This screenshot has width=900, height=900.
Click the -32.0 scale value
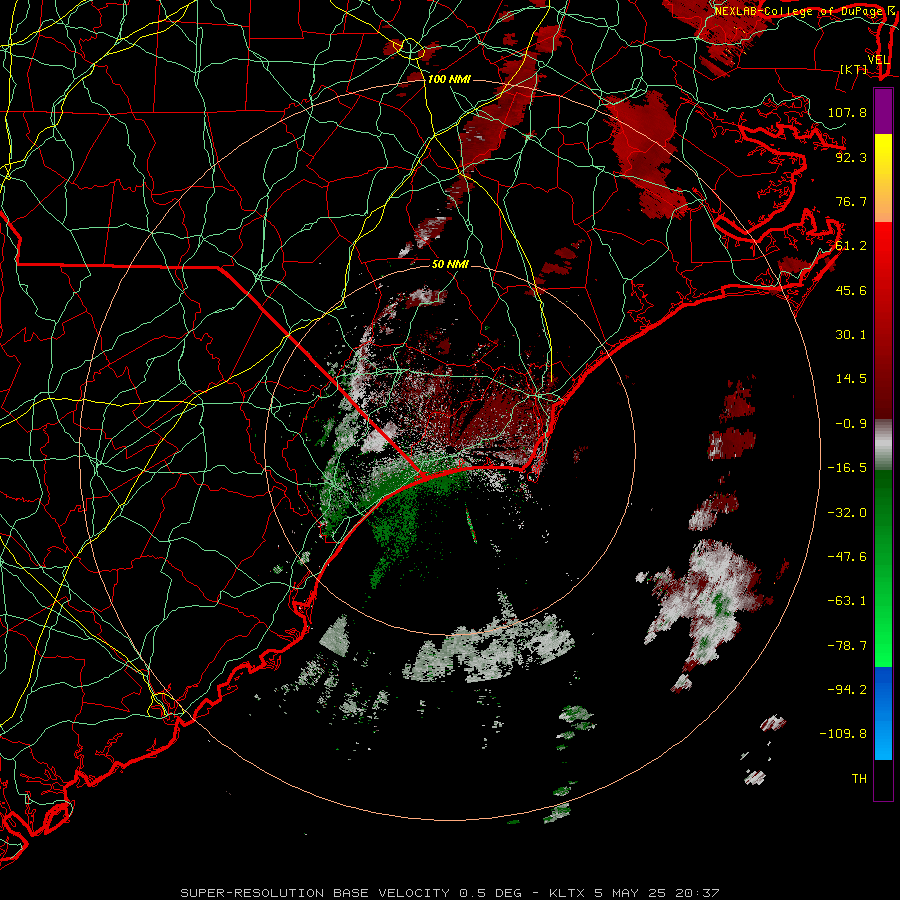[x=847, y=513]
